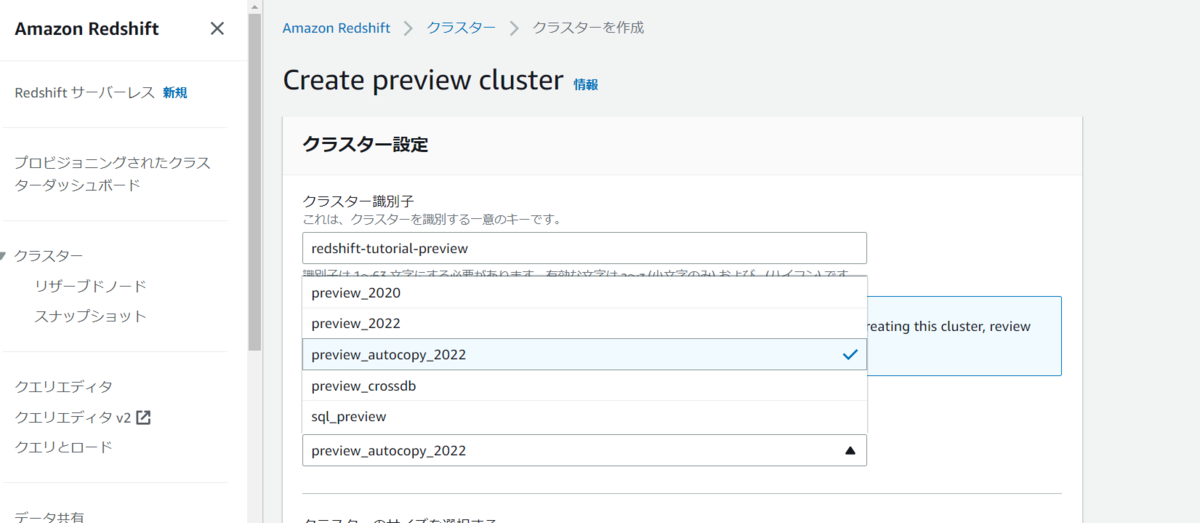The width and height of the screenshot is (1200, 523).
Task: Open the プロビジョニングされたクラスターダッシュボード link
Action: coord(112,174)
